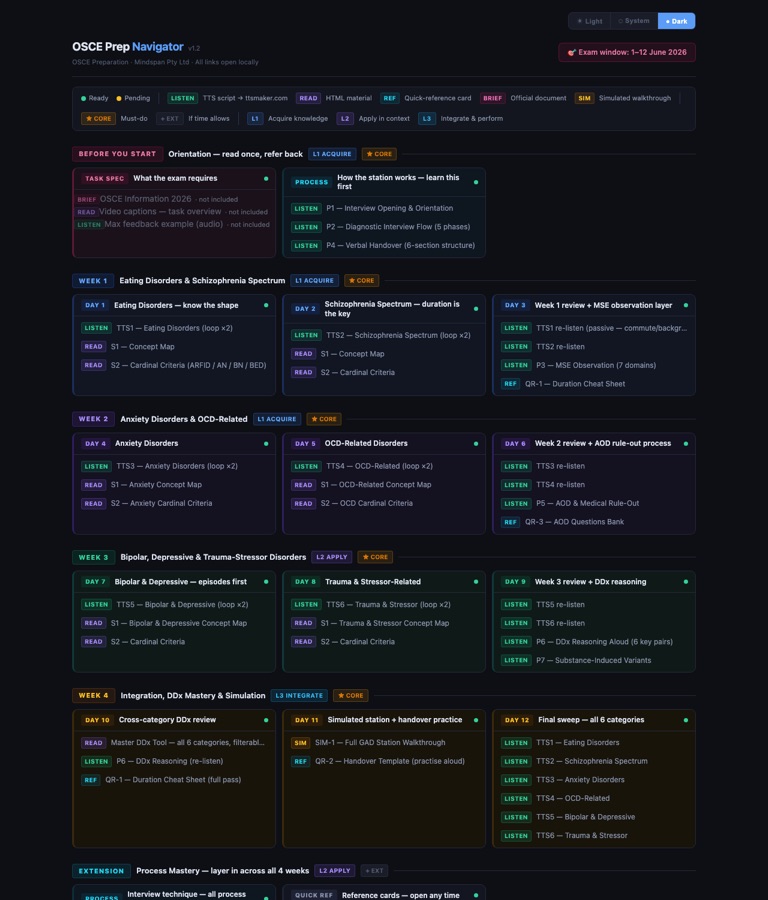This screenshot has width=768, height=900.
Task: Click the Exam window date badge
Action: pyautogui.click(x=627, y=52)
